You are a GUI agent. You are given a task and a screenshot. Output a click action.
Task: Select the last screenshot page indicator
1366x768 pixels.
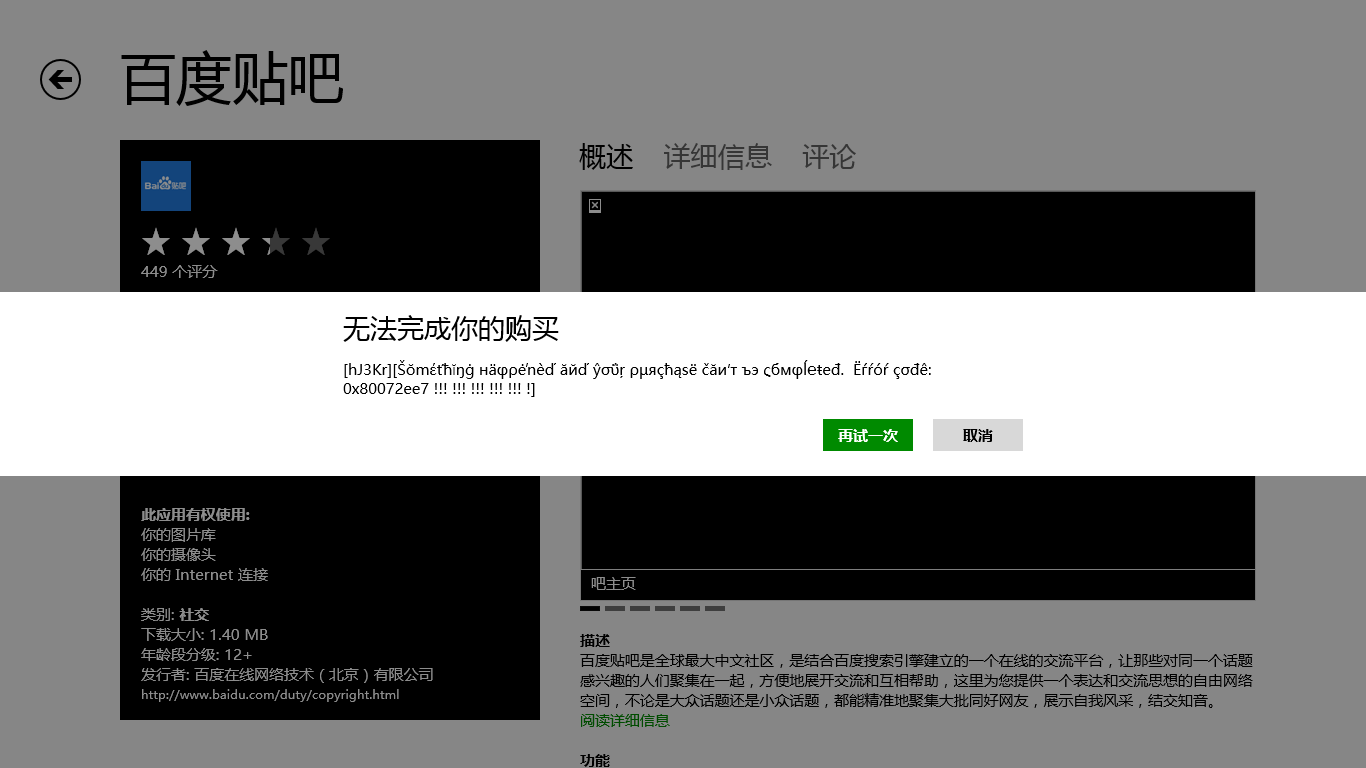pyautogui.click(x=715, y=608)
